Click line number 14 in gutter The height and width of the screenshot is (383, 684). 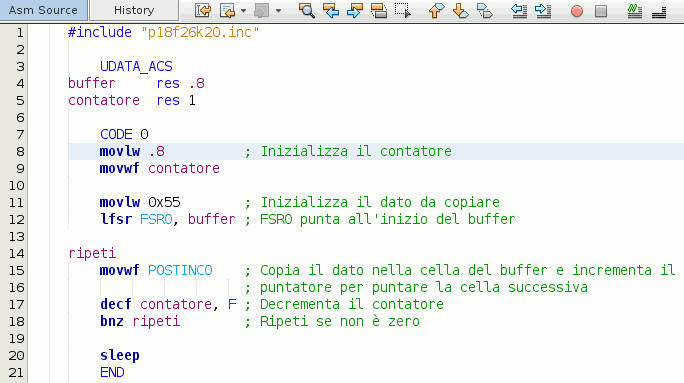(x=17, y=253)
